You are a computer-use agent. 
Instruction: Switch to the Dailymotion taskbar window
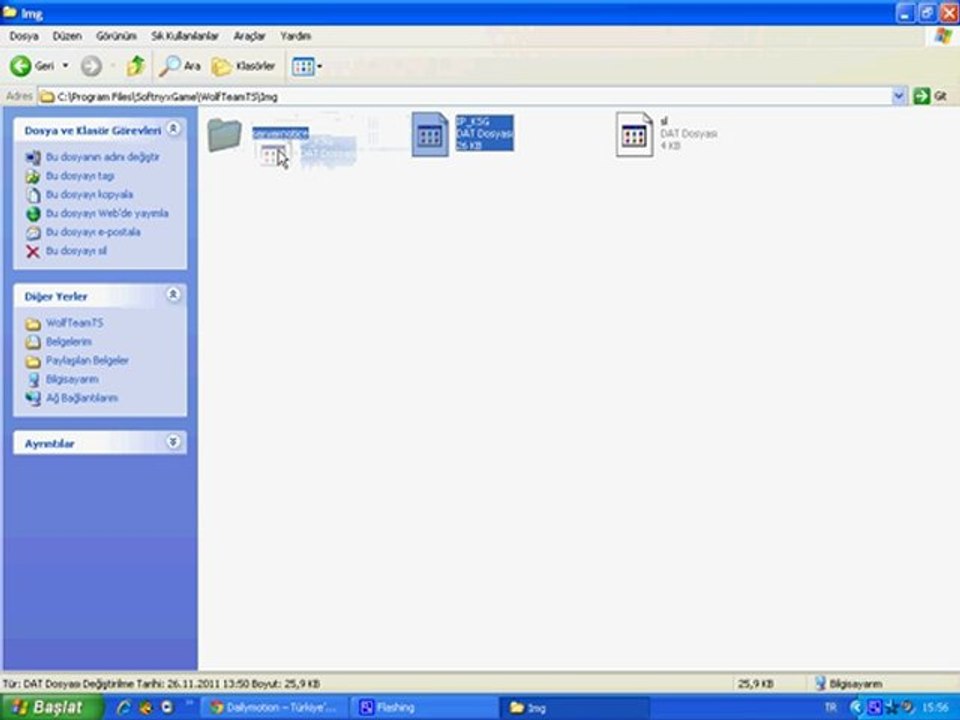coord(274,707)
